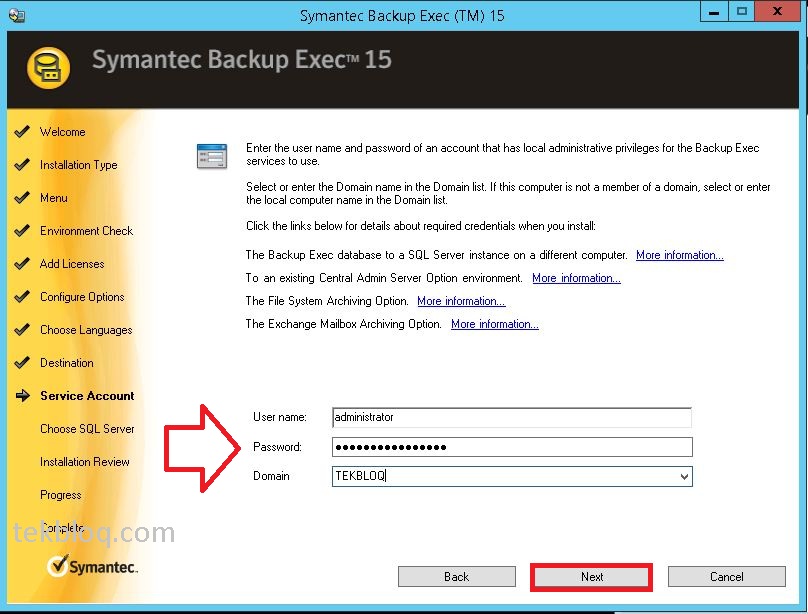Select the Configure Options step
Viewport: 808px width, 614px height.
coord(82,297)
